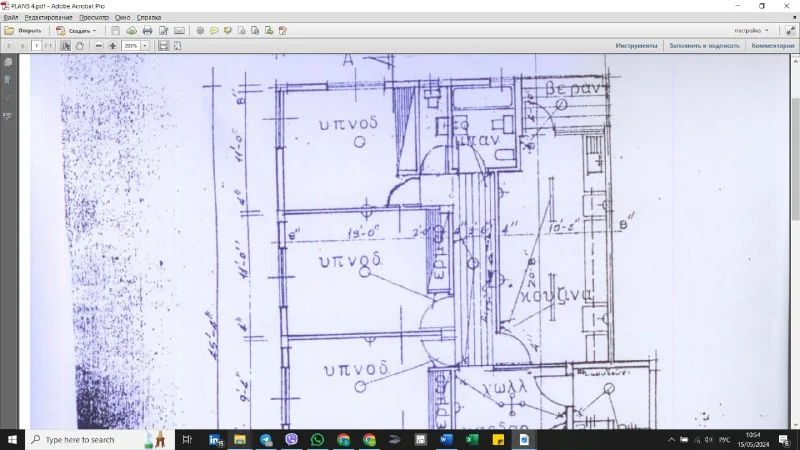
Task: Open the Просмотр menu
Action: point(94,18)
